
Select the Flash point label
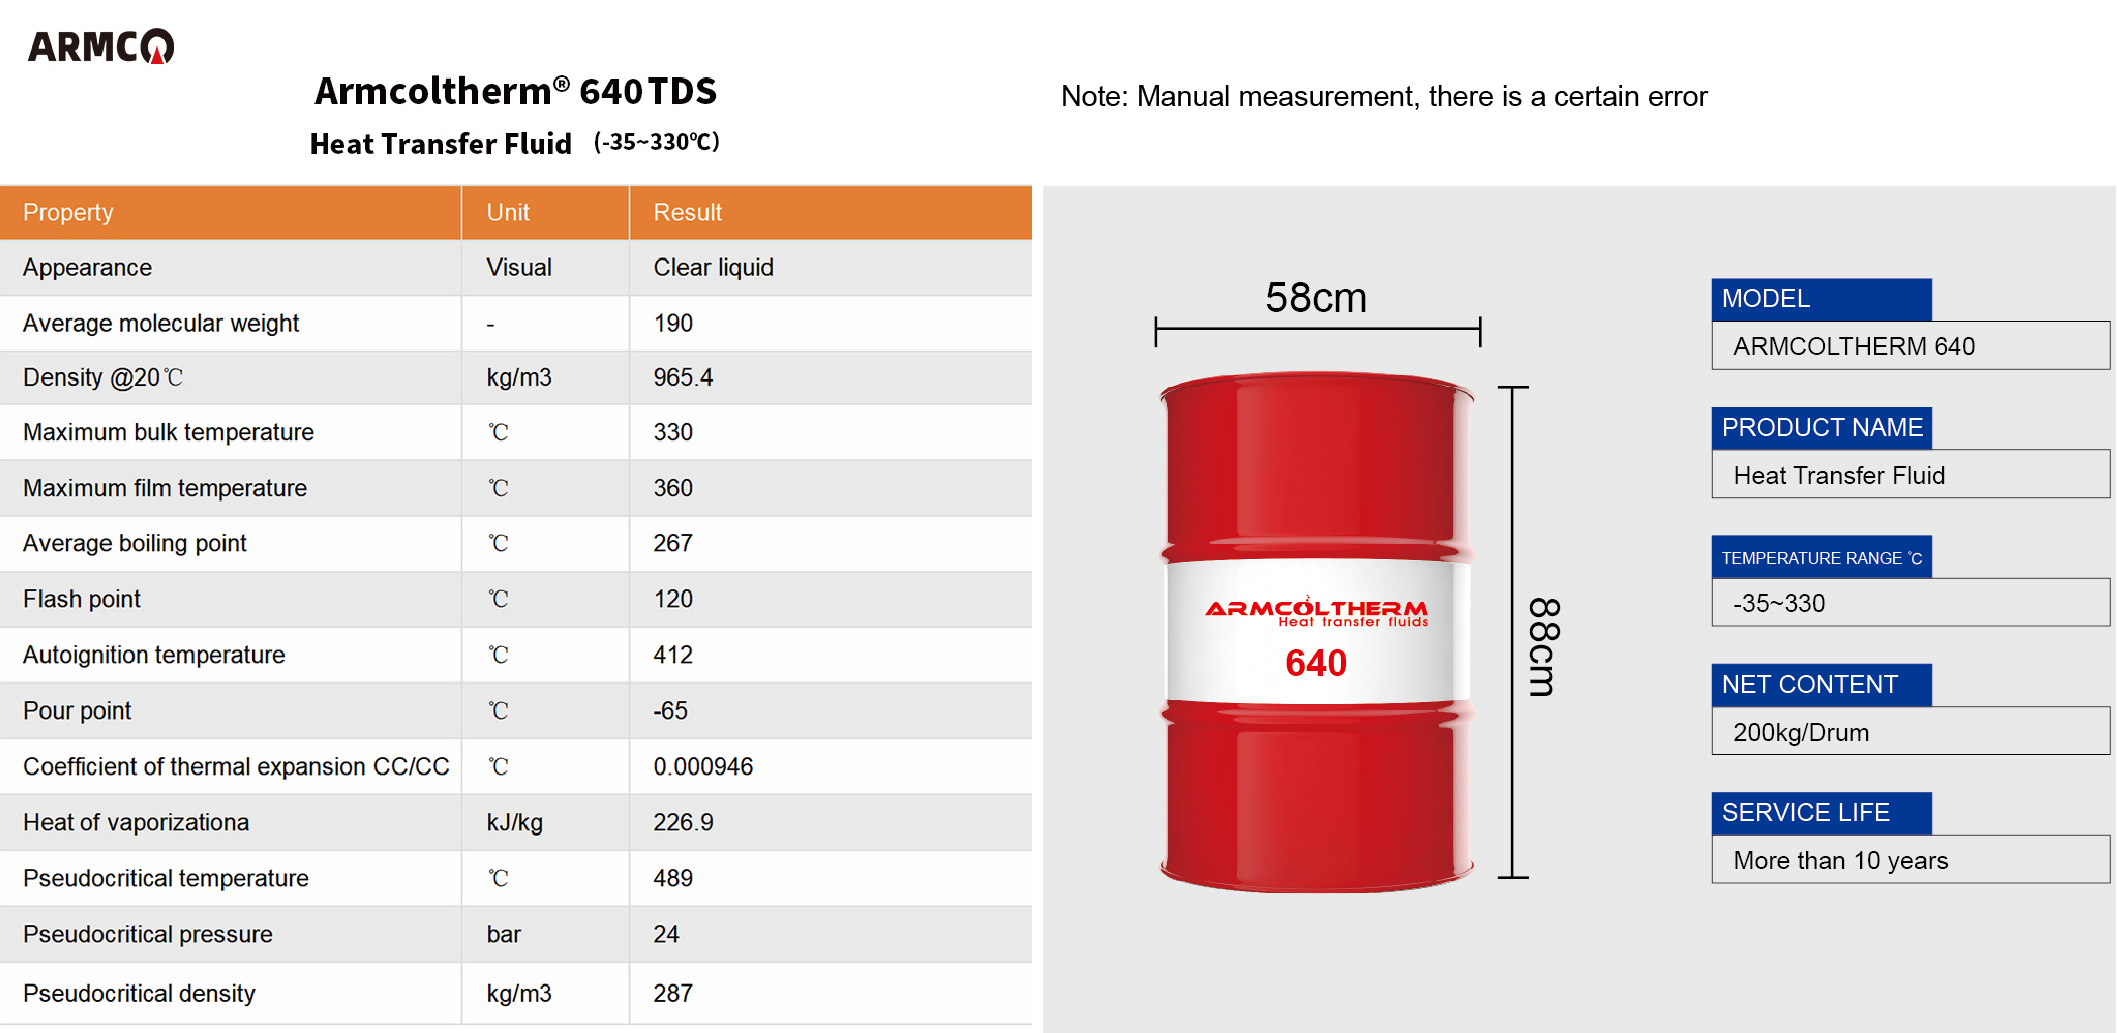[82, 599]
